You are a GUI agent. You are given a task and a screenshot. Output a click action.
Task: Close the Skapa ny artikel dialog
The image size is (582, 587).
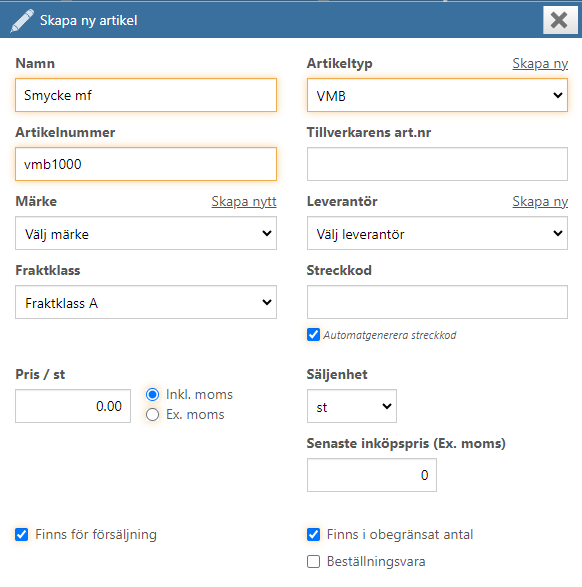[560, 20]
